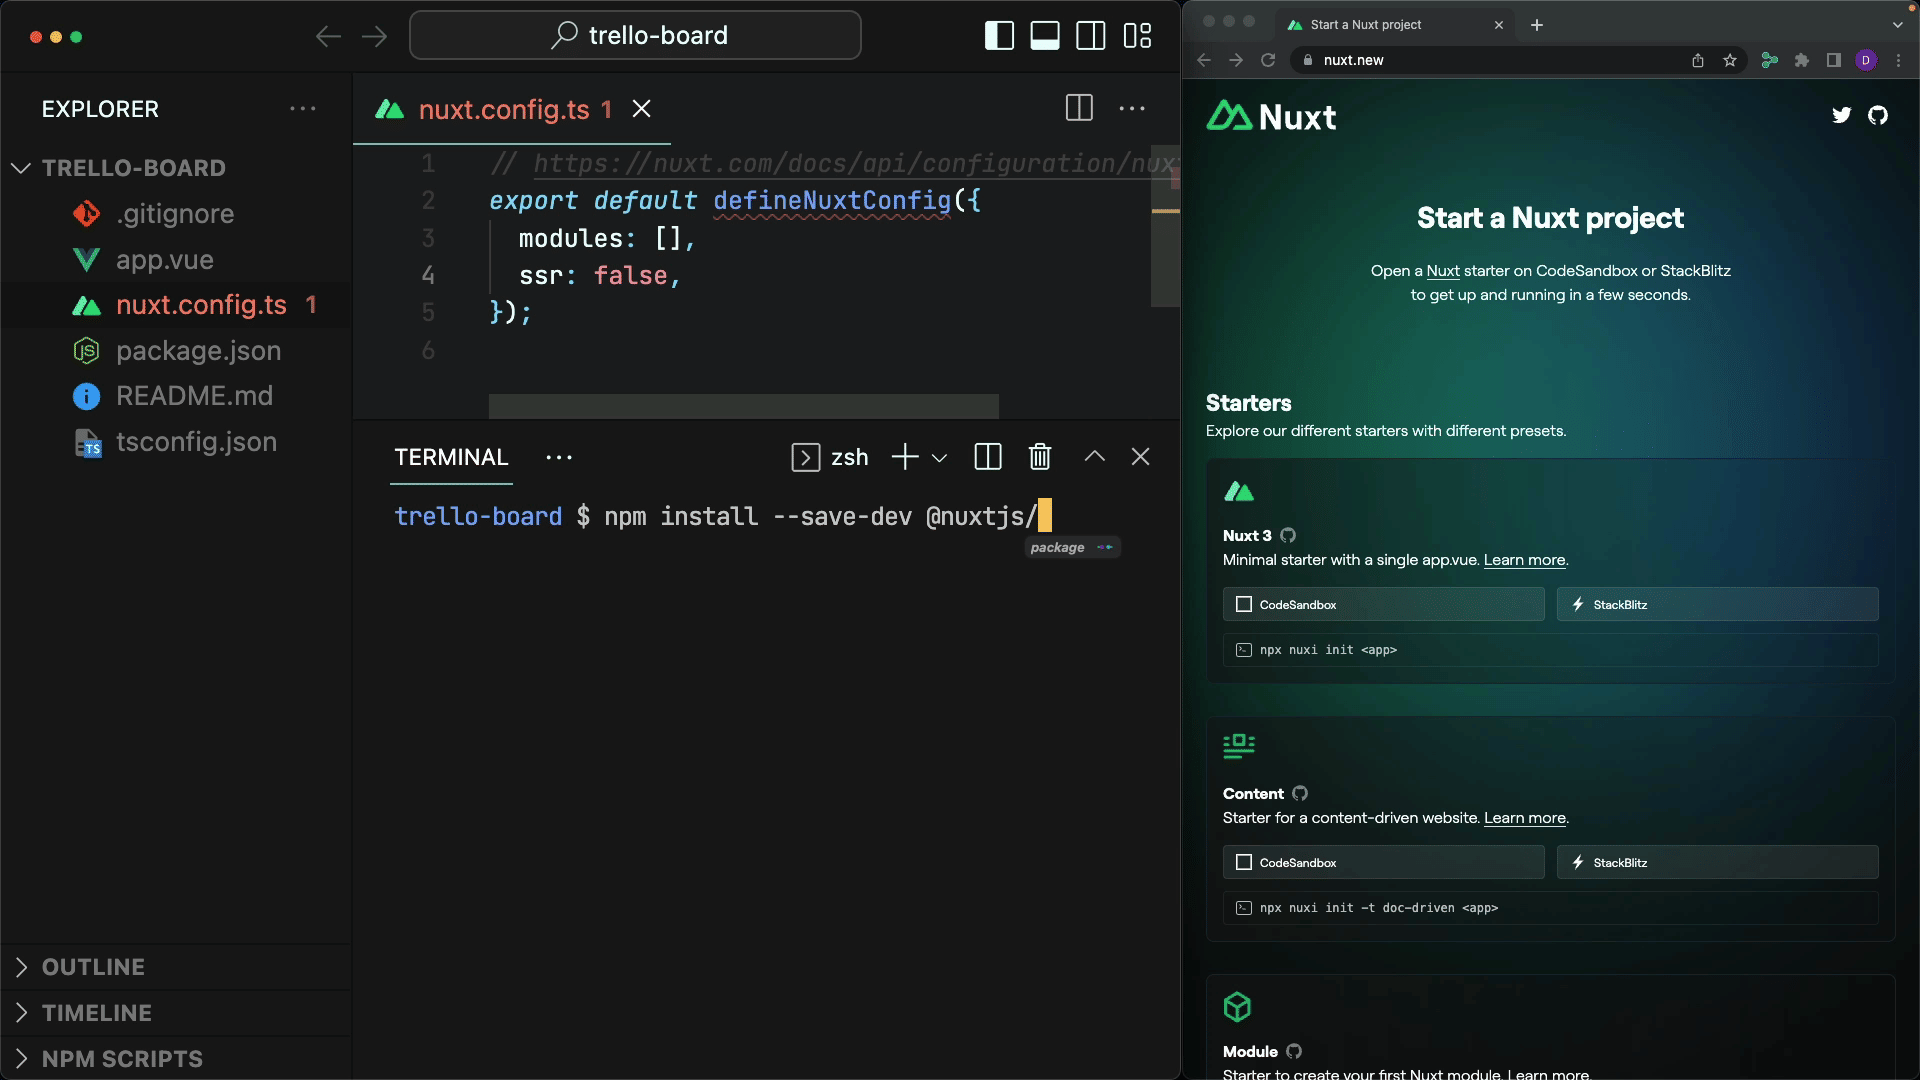The width and height of the screenshot is (1920, 1080).
Task: Open a new browser tab
Action: coord(1537,25)
